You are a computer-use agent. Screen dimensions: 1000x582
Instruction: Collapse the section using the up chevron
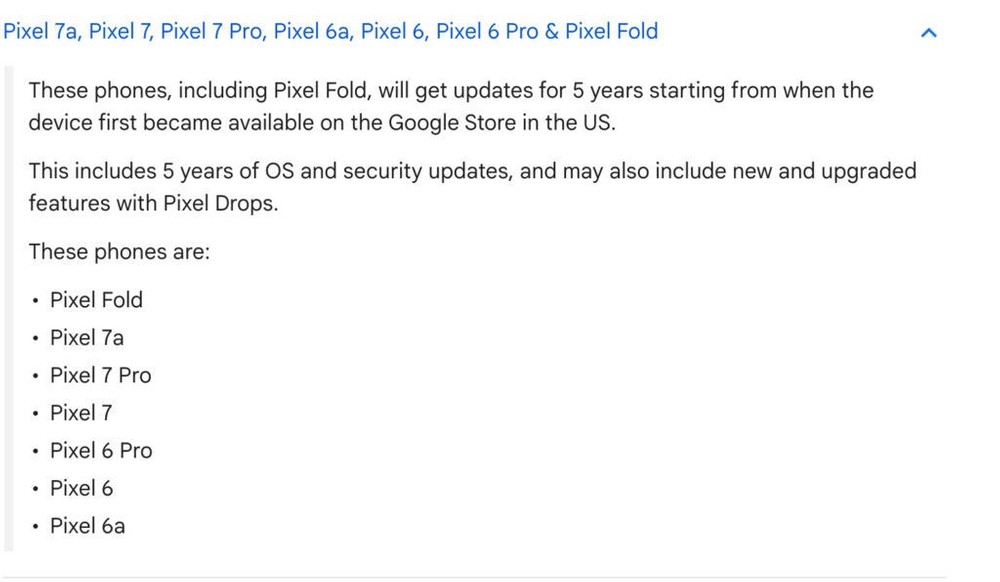click(x=928, y=33)
